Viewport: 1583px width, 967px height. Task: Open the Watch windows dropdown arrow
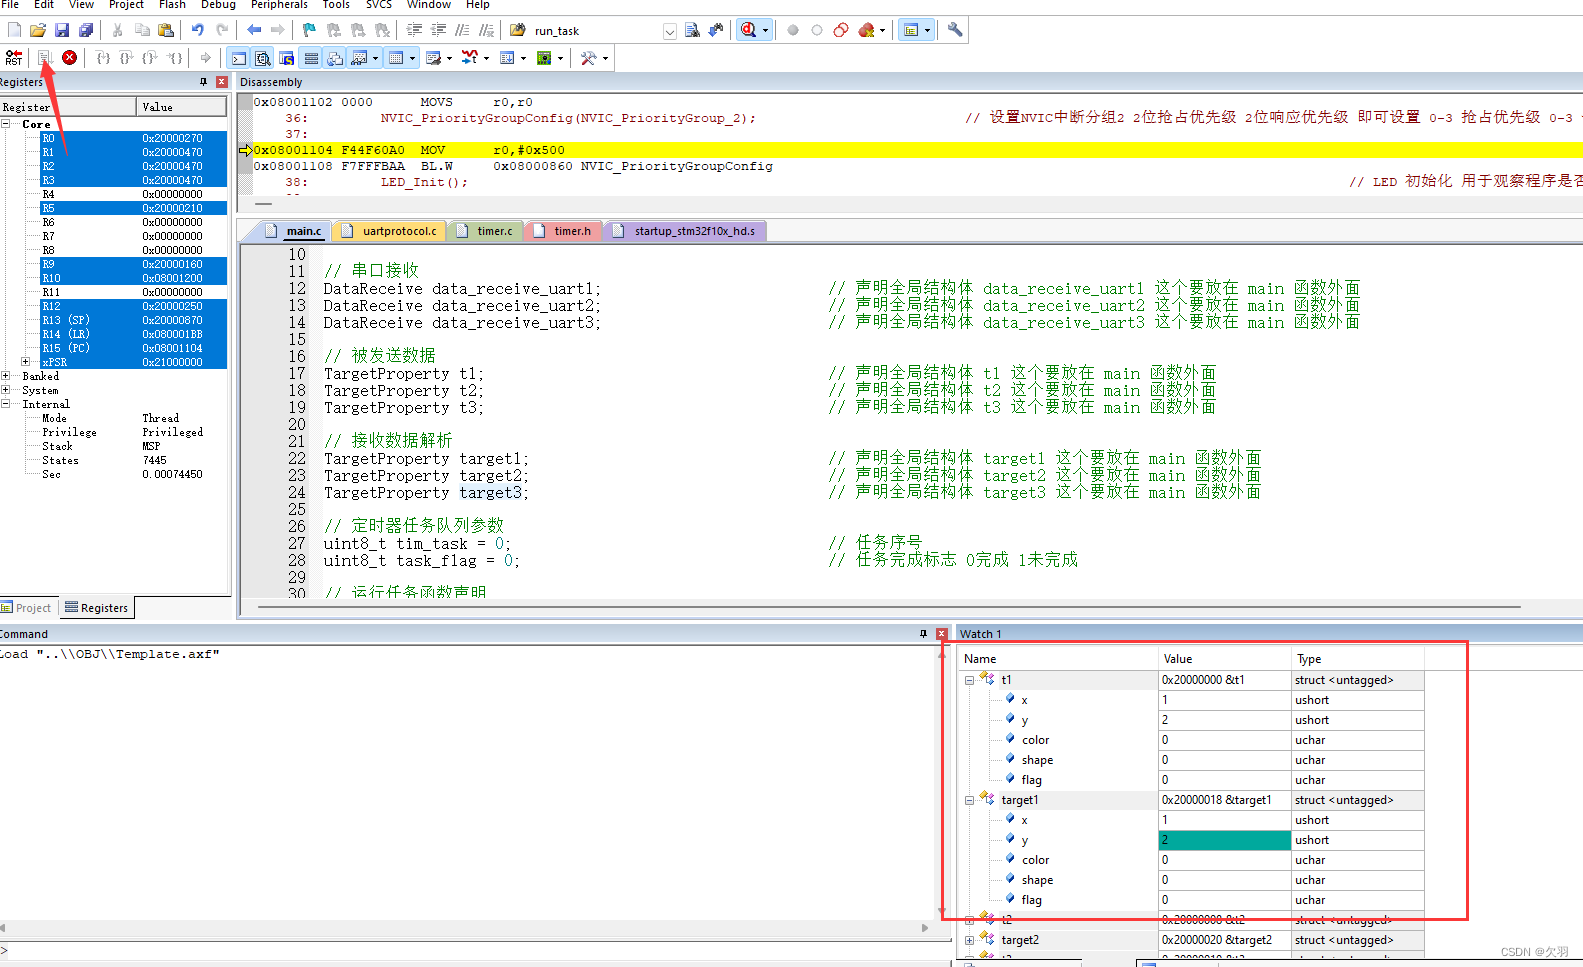[376, 58]
